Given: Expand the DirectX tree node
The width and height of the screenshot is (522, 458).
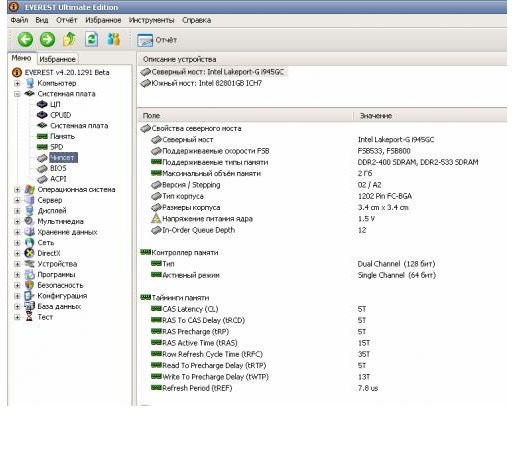Looking at the screenshot, I should [x=17, y=254].
